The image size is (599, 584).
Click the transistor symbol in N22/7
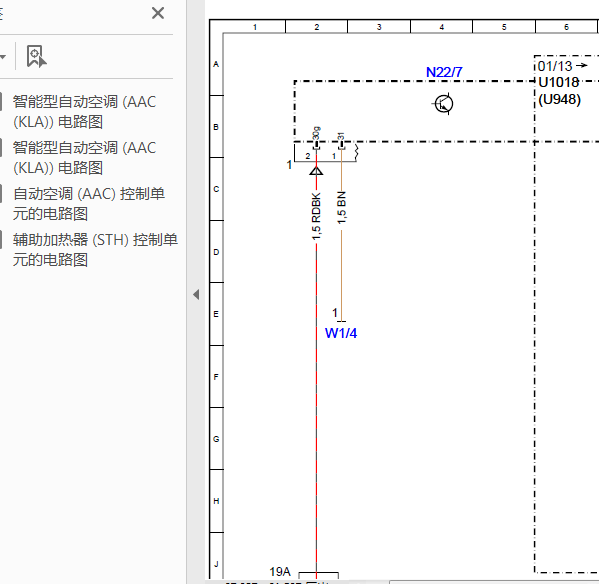444,104
